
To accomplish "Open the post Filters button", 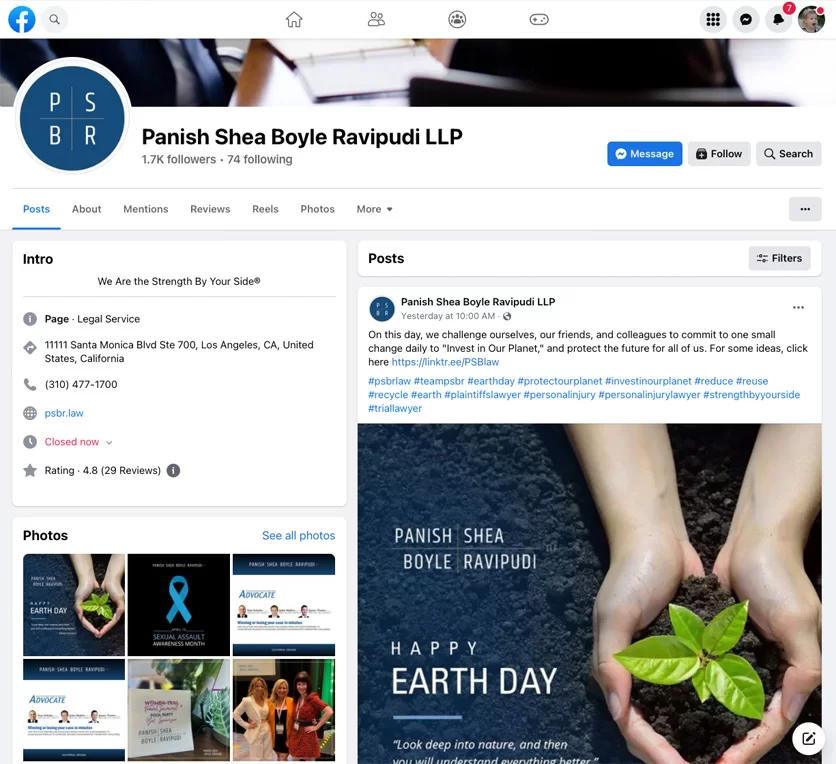I will point(779,258).
